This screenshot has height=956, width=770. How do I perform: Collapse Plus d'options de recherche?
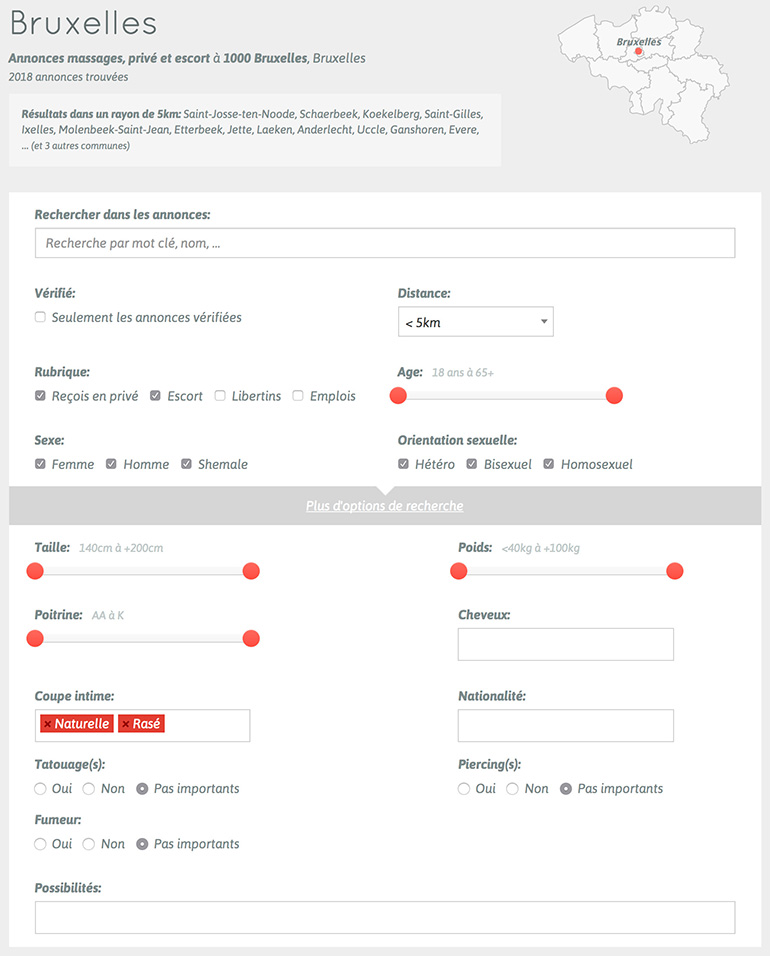click(x=384, y=506)
